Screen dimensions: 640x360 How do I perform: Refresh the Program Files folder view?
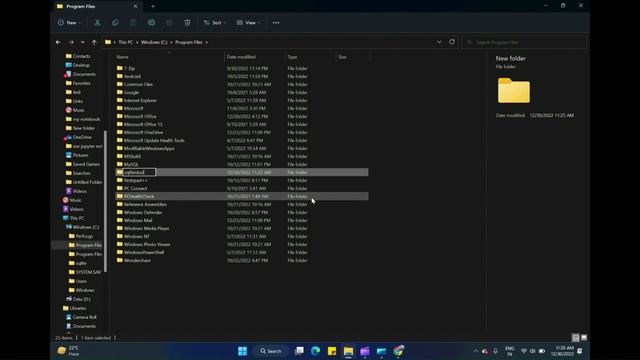click(x=452, y=42)
